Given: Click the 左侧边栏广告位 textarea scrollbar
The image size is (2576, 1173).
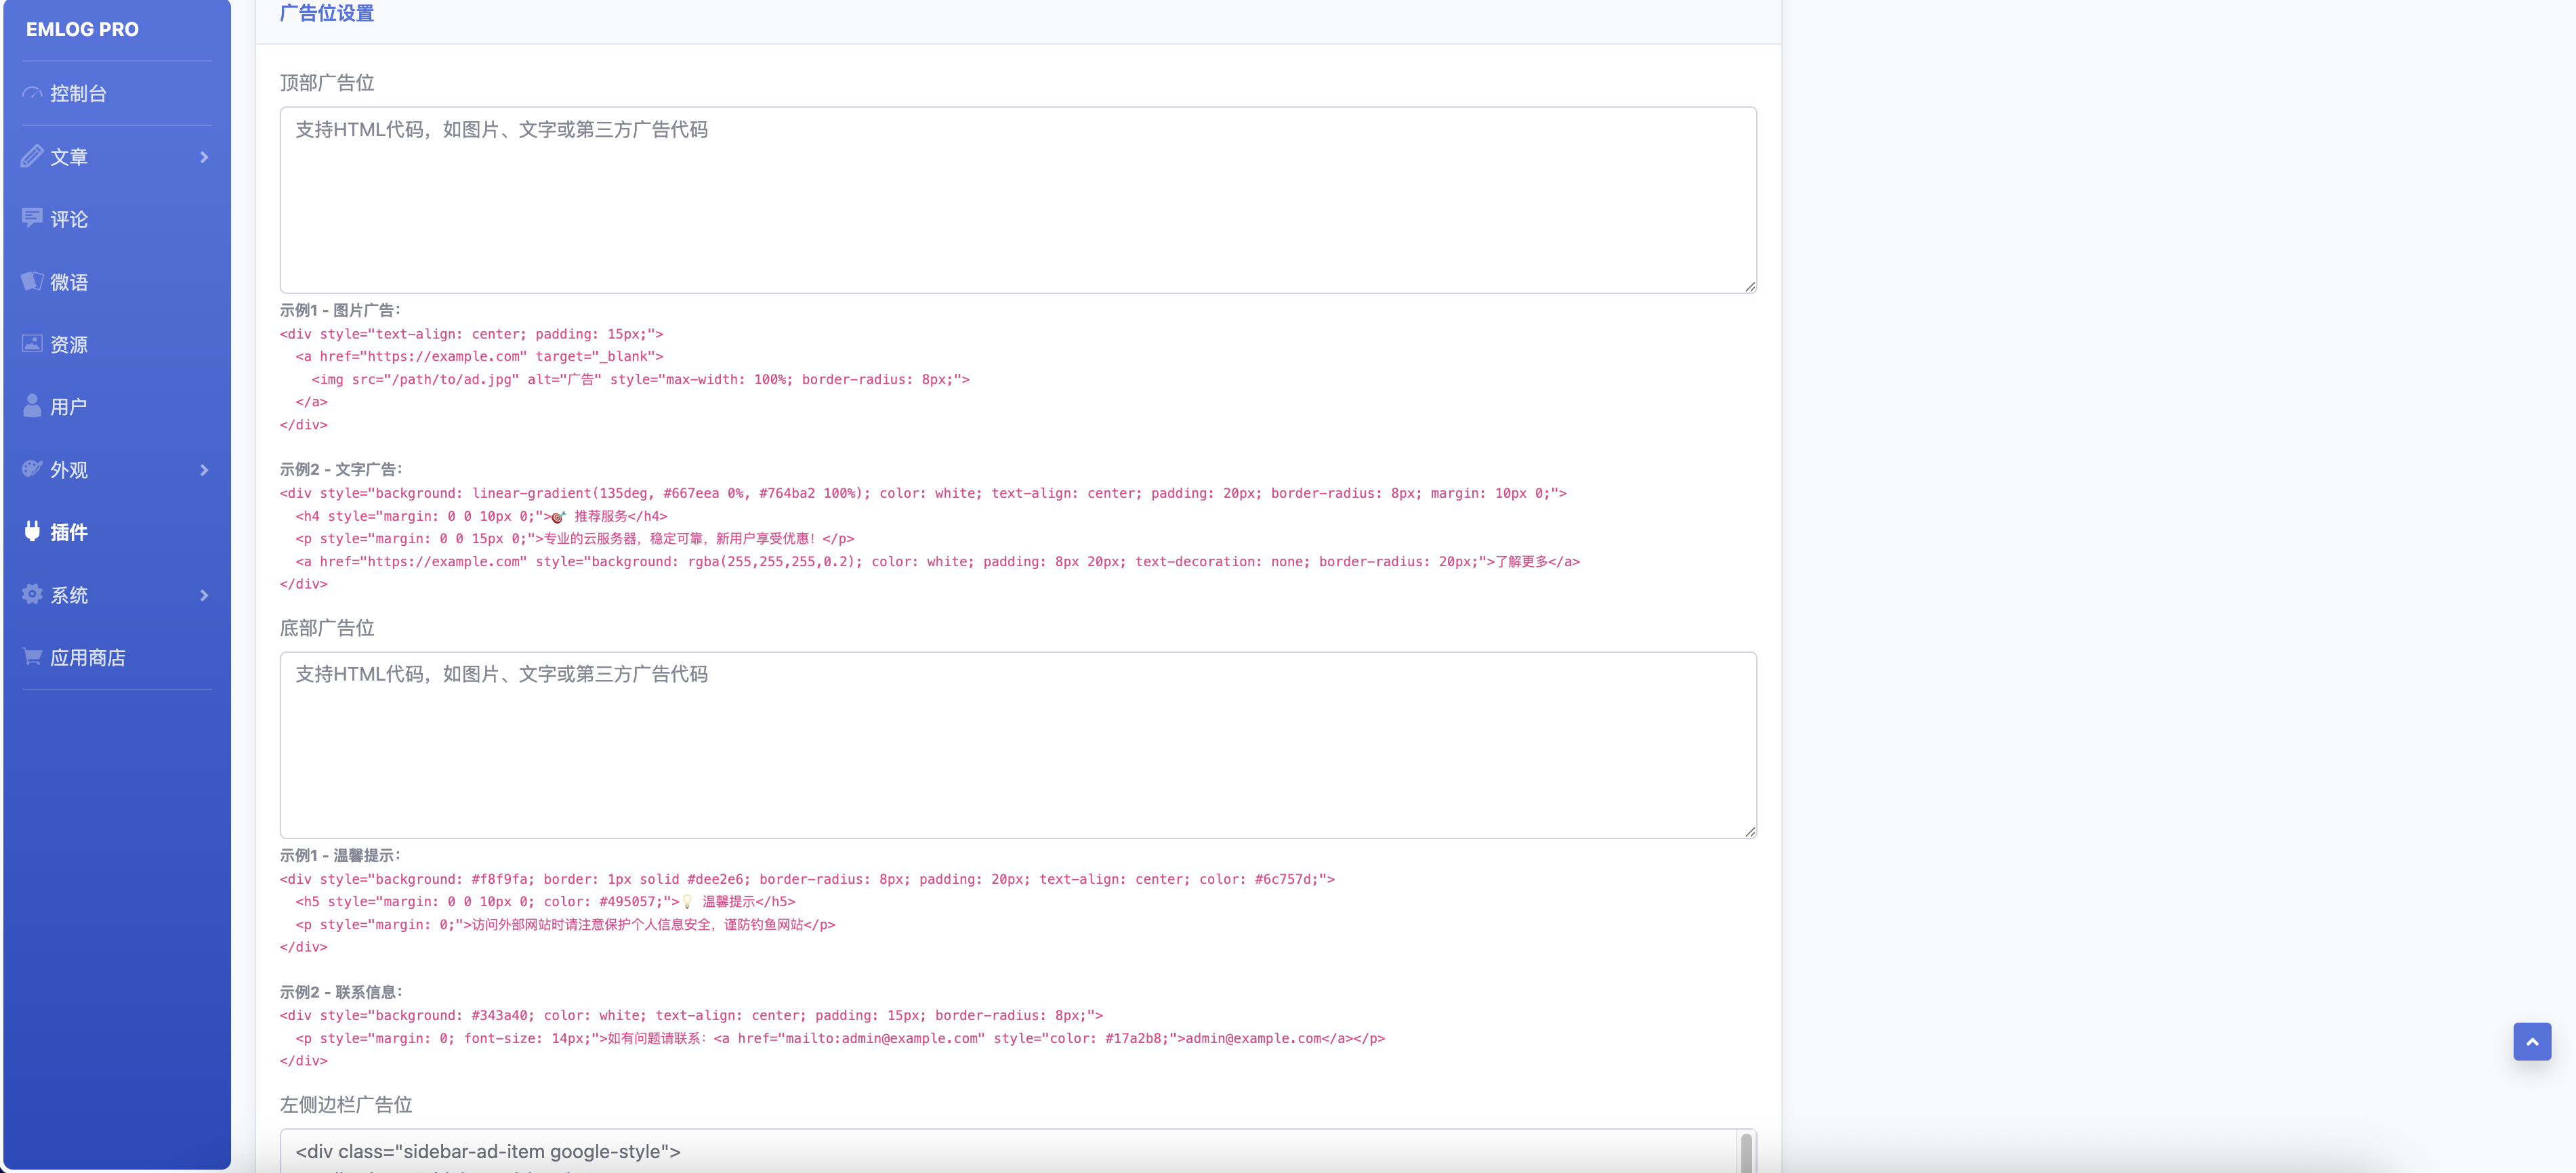Looking at the screenshot, I should coord(1746,1152).
